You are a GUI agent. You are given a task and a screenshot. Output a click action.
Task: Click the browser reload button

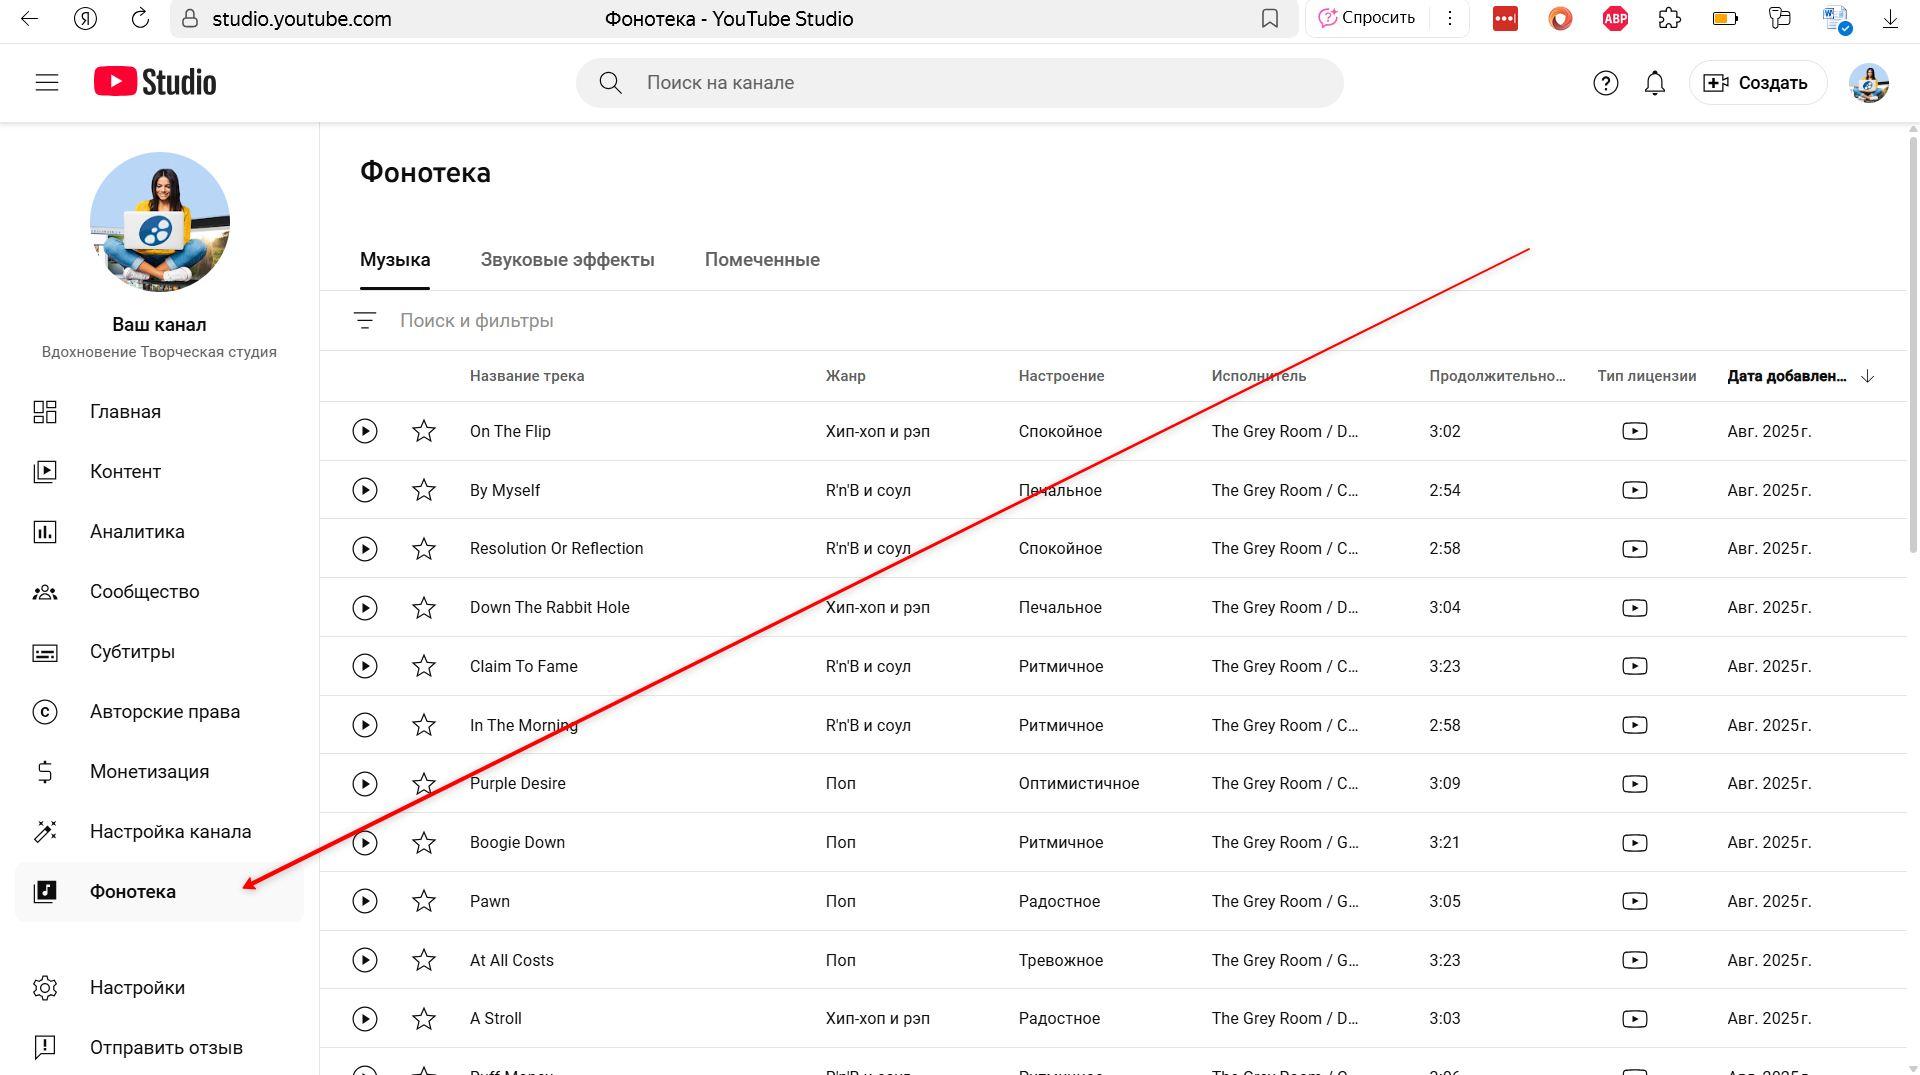coord(140,18)
